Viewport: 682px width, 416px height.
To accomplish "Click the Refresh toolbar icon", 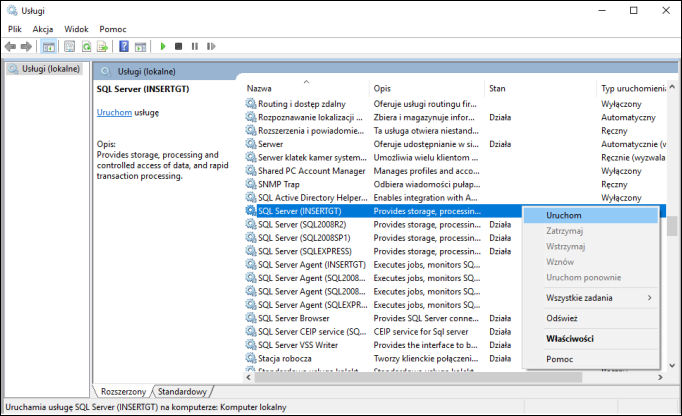I will 87,46.
